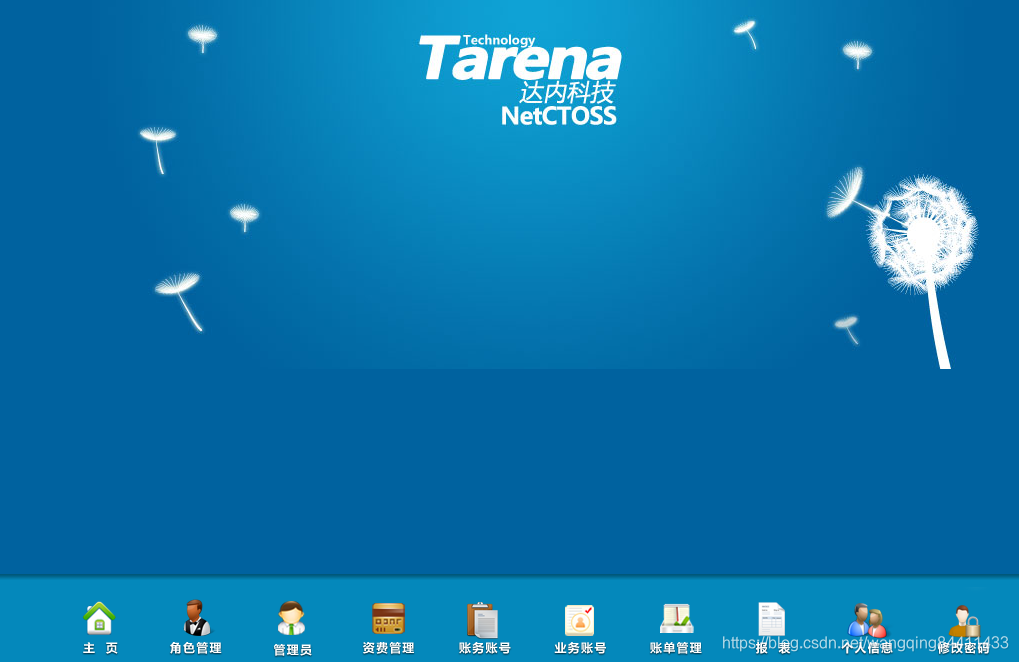
Task: Click the 管理员 text label
Action: [x=292, y=650]
